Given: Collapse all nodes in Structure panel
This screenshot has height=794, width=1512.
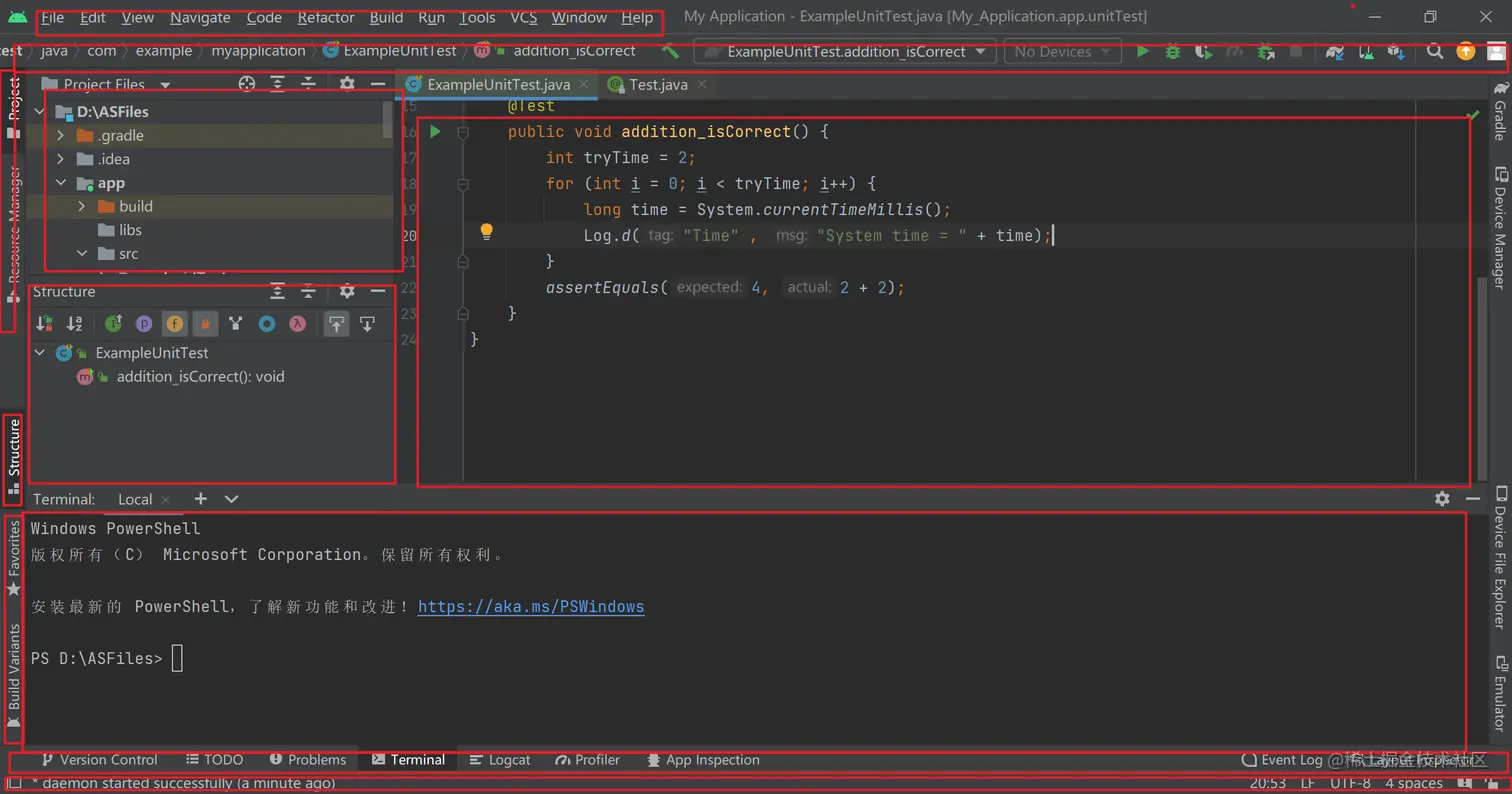Looking at the screenshot, I should [x=309, y=292].
